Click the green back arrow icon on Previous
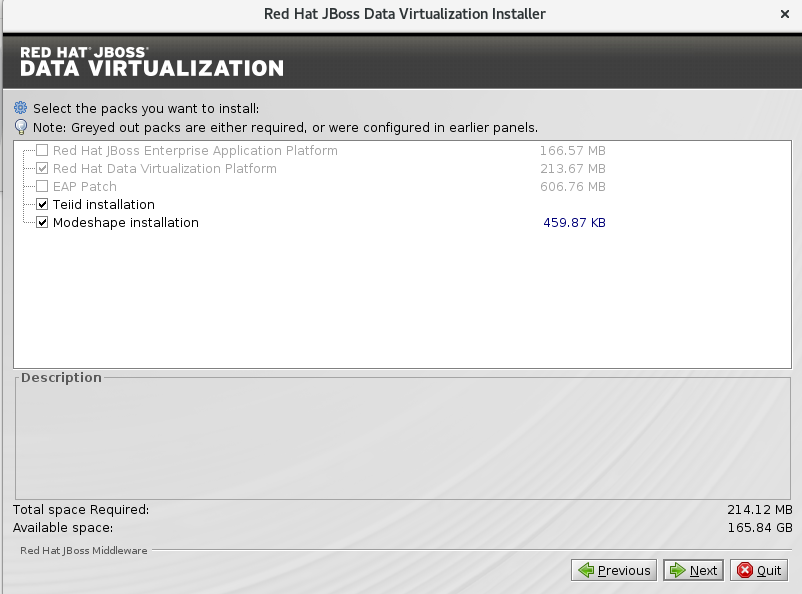This screenshot has width=802, height=594. click(586, 570)
